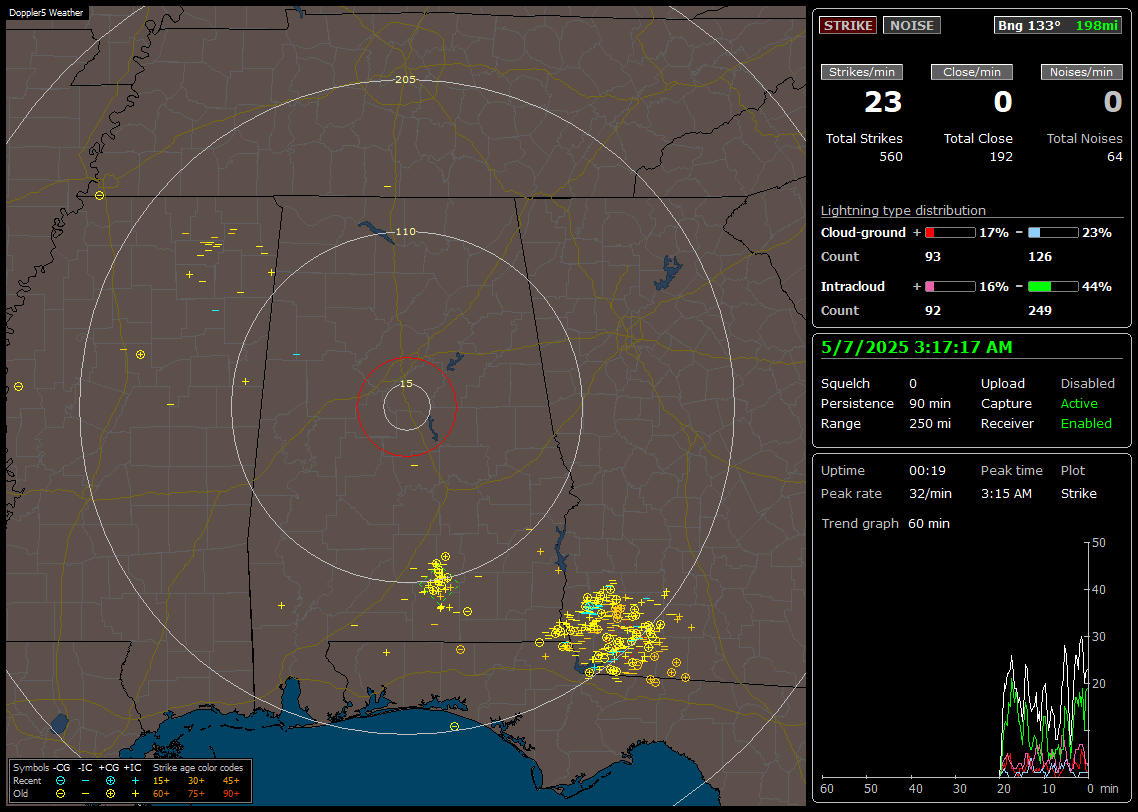
Task: Click the red STRIKE indicator button
Action: [848, 25]
